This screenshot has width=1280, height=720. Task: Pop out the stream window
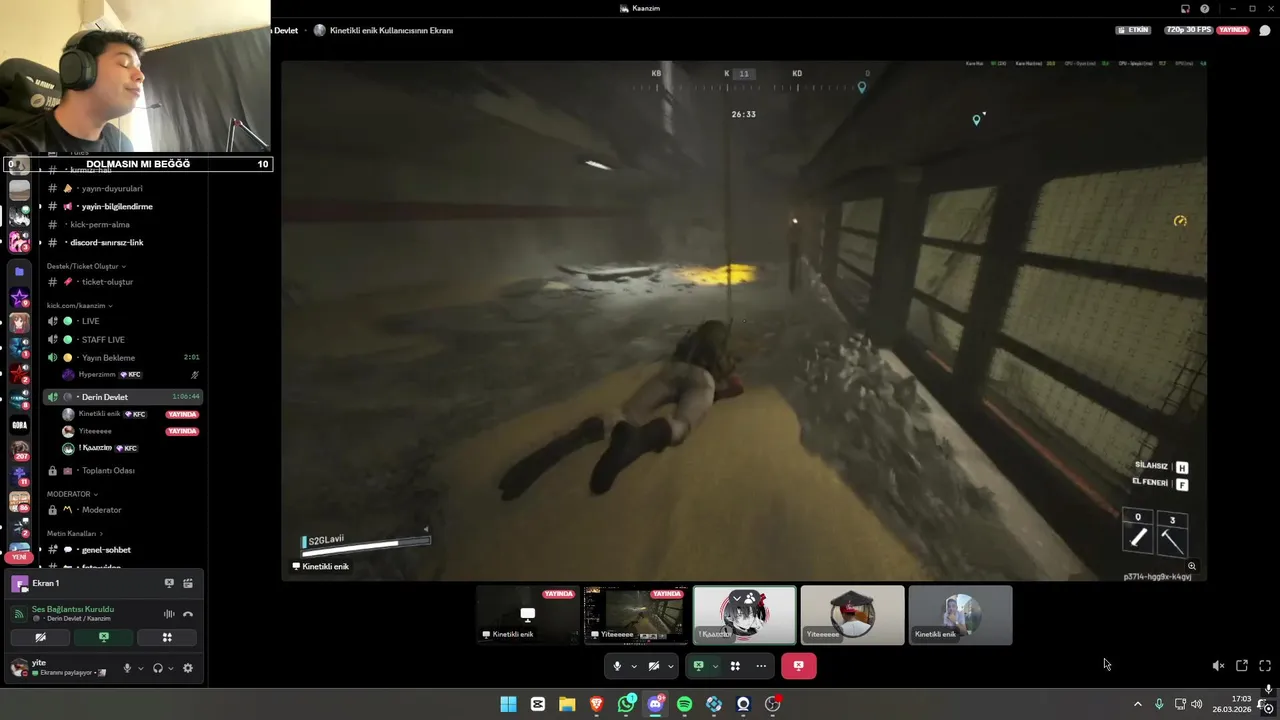tap(1242, 666)
